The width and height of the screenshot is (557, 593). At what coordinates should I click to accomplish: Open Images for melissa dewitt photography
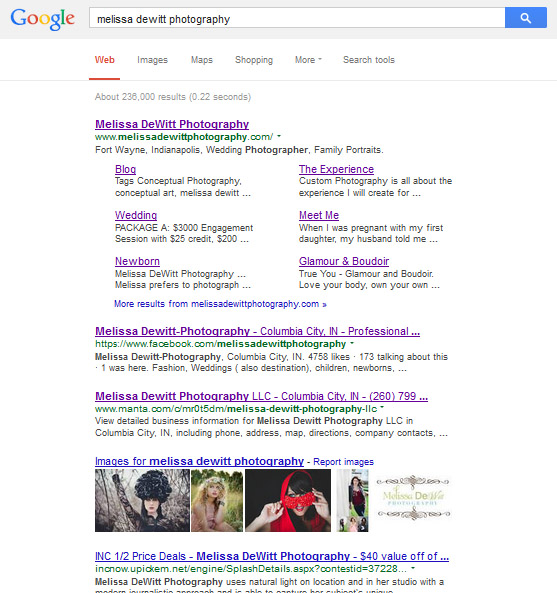199,461
